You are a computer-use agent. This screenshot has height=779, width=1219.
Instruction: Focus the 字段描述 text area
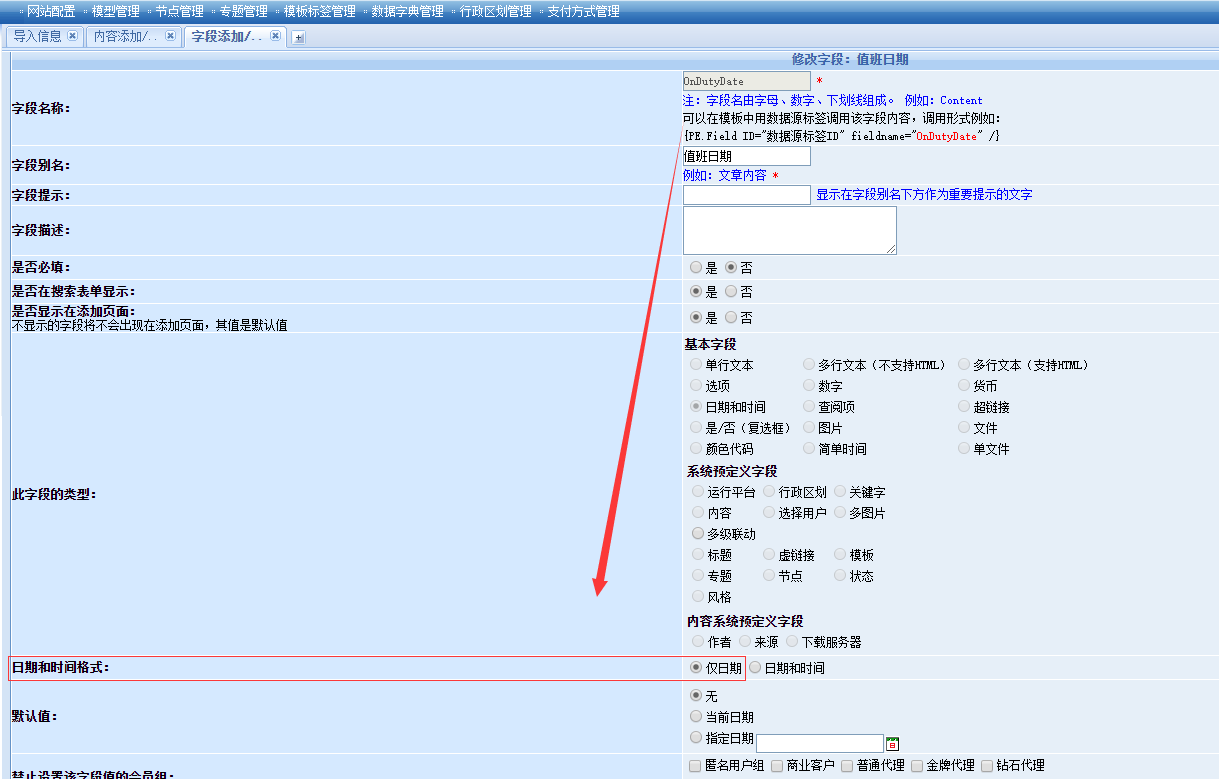click(x=789, y=231)
